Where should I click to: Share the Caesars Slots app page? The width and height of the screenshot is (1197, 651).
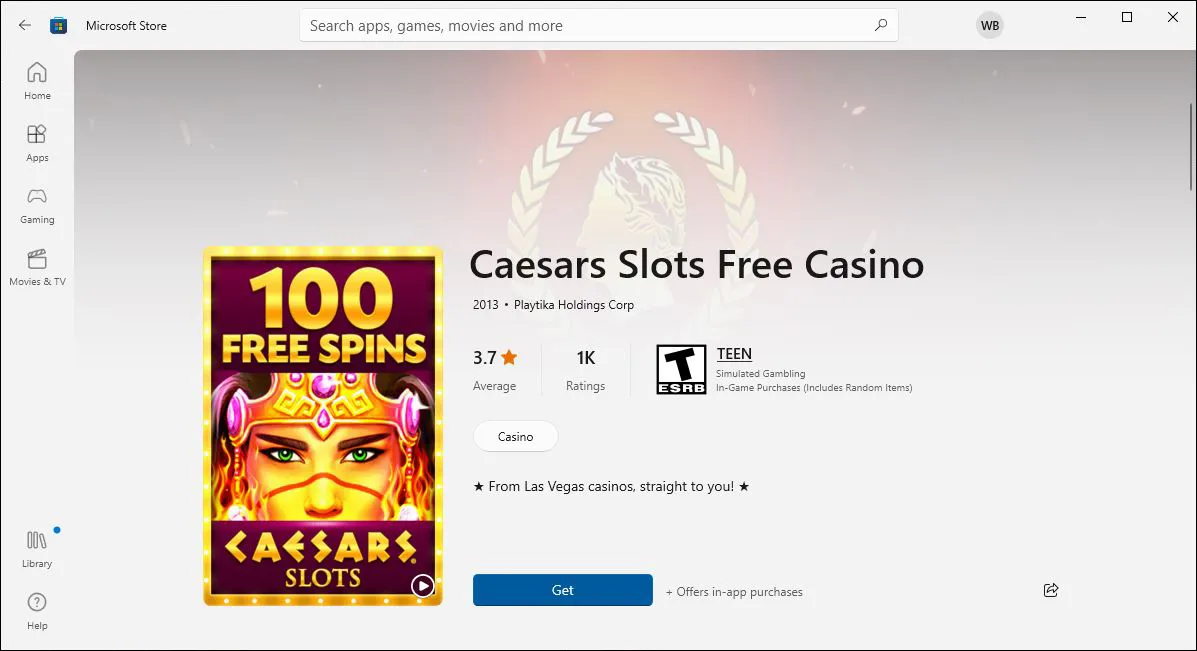pos(1050,590)
